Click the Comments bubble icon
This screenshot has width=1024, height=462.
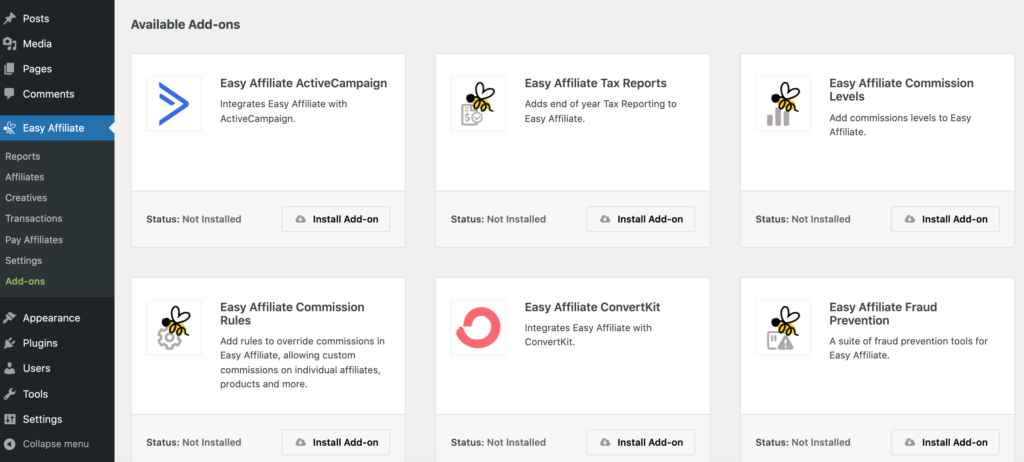pos(9,93)
